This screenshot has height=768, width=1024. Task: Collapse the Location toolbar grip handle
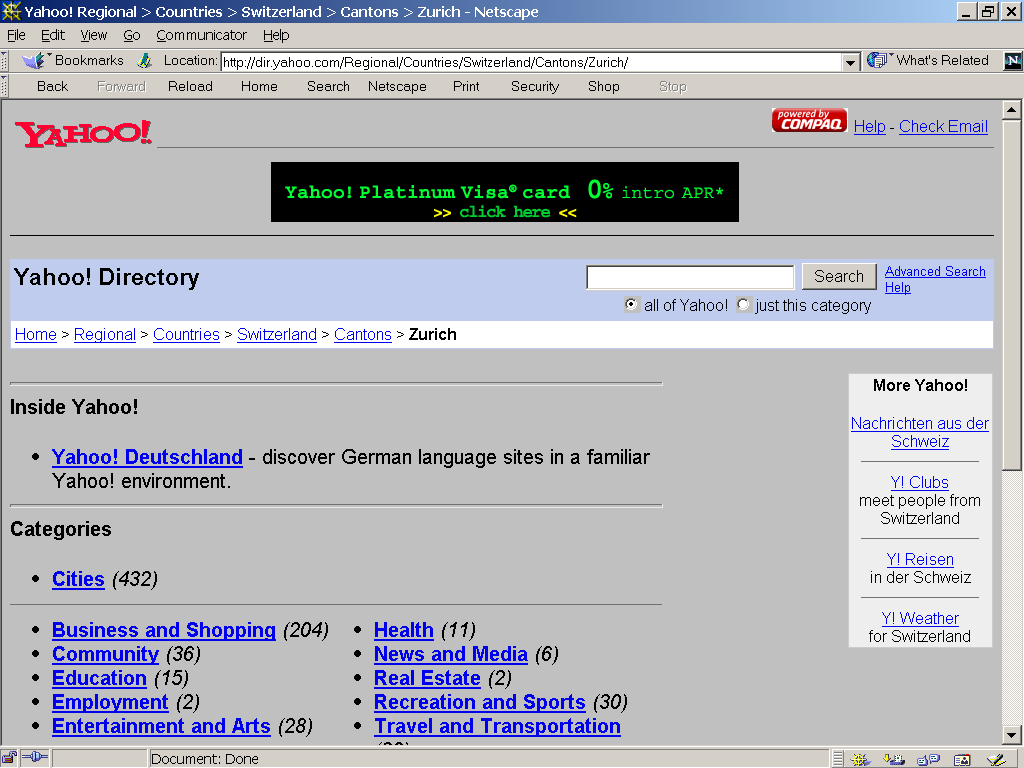click(4, 61)
